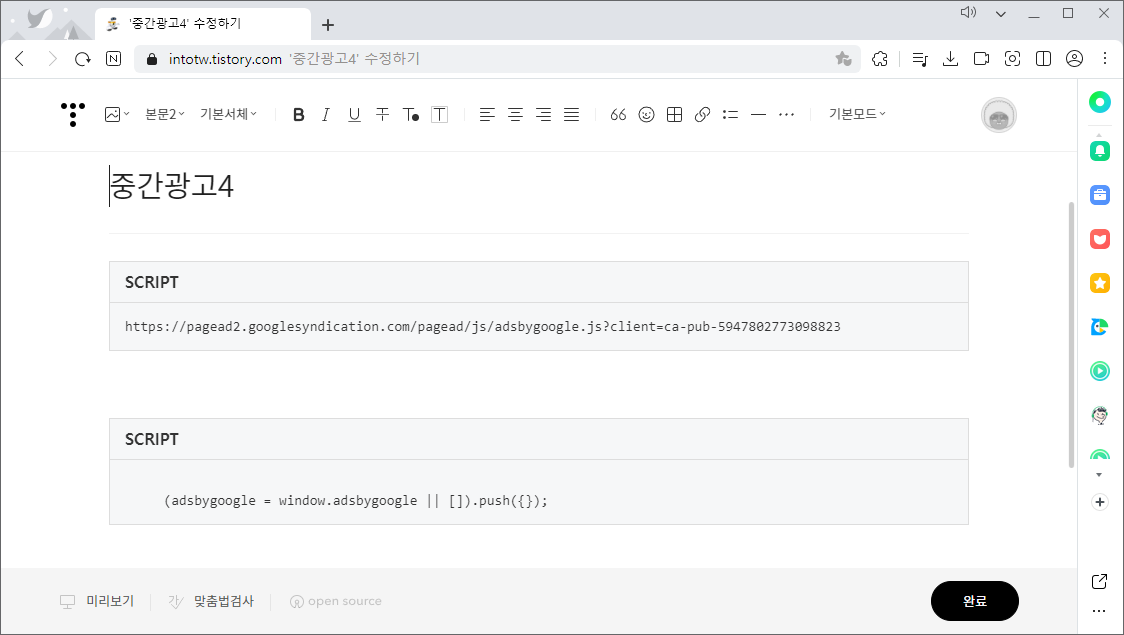Viewport: 1124px width, 635px height.
Task: Open the 본문2 paragraph style dropdown
Action: click(x=165, y=114)
